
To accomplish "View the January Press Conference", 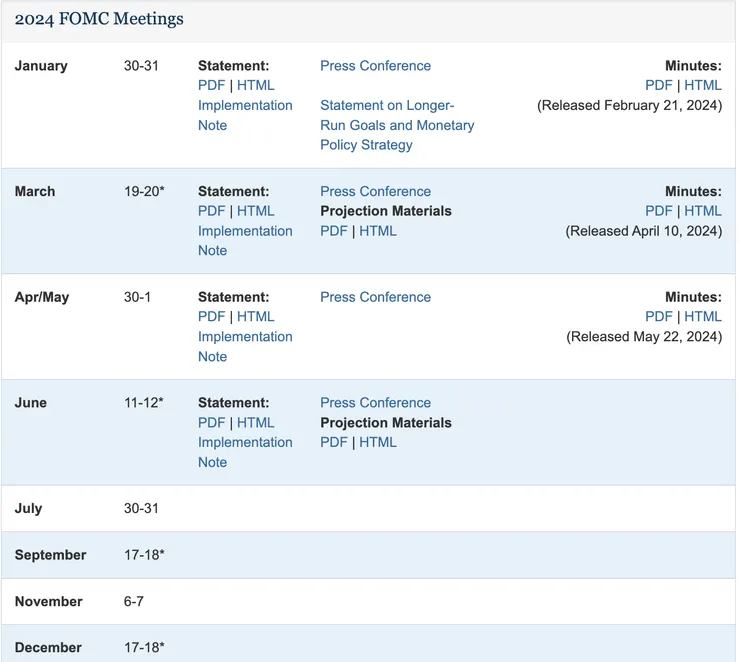I will pyautogui.click(x=375, y=66).
